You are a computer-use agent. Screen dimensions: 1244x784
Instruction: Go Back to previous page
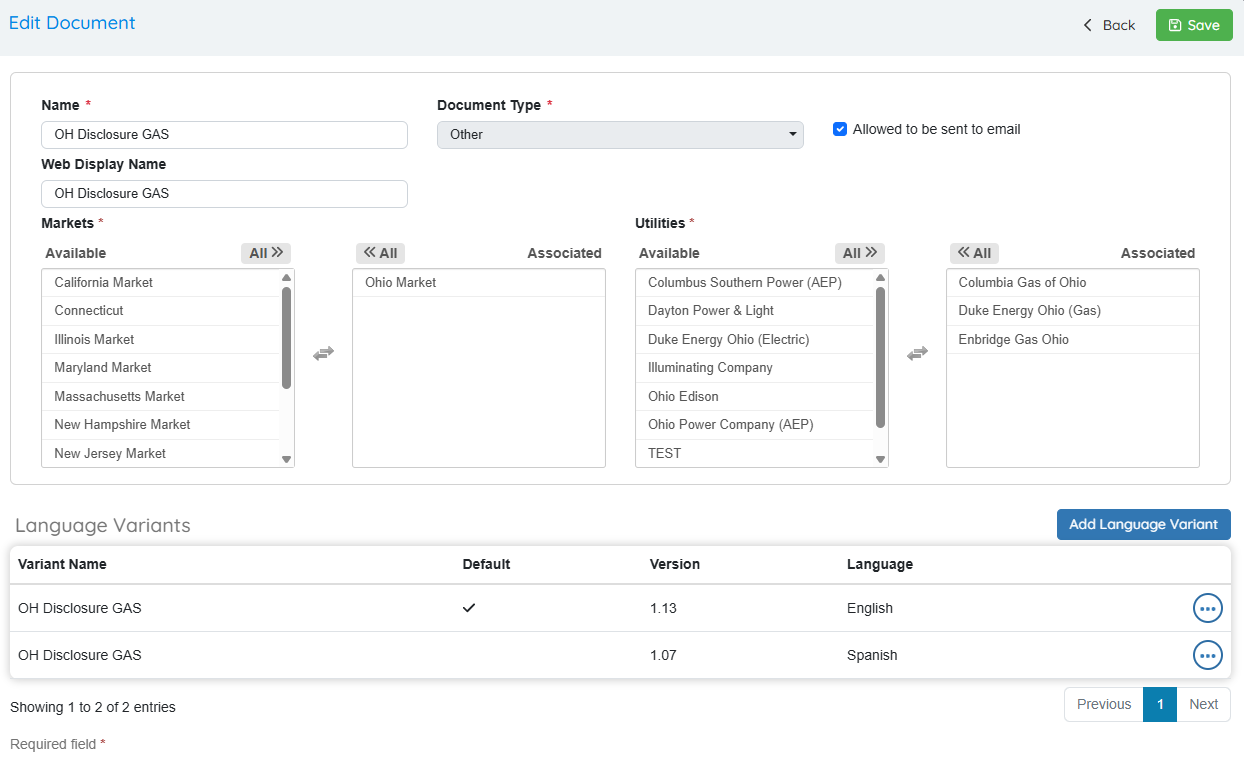[x=1108, y=25]
